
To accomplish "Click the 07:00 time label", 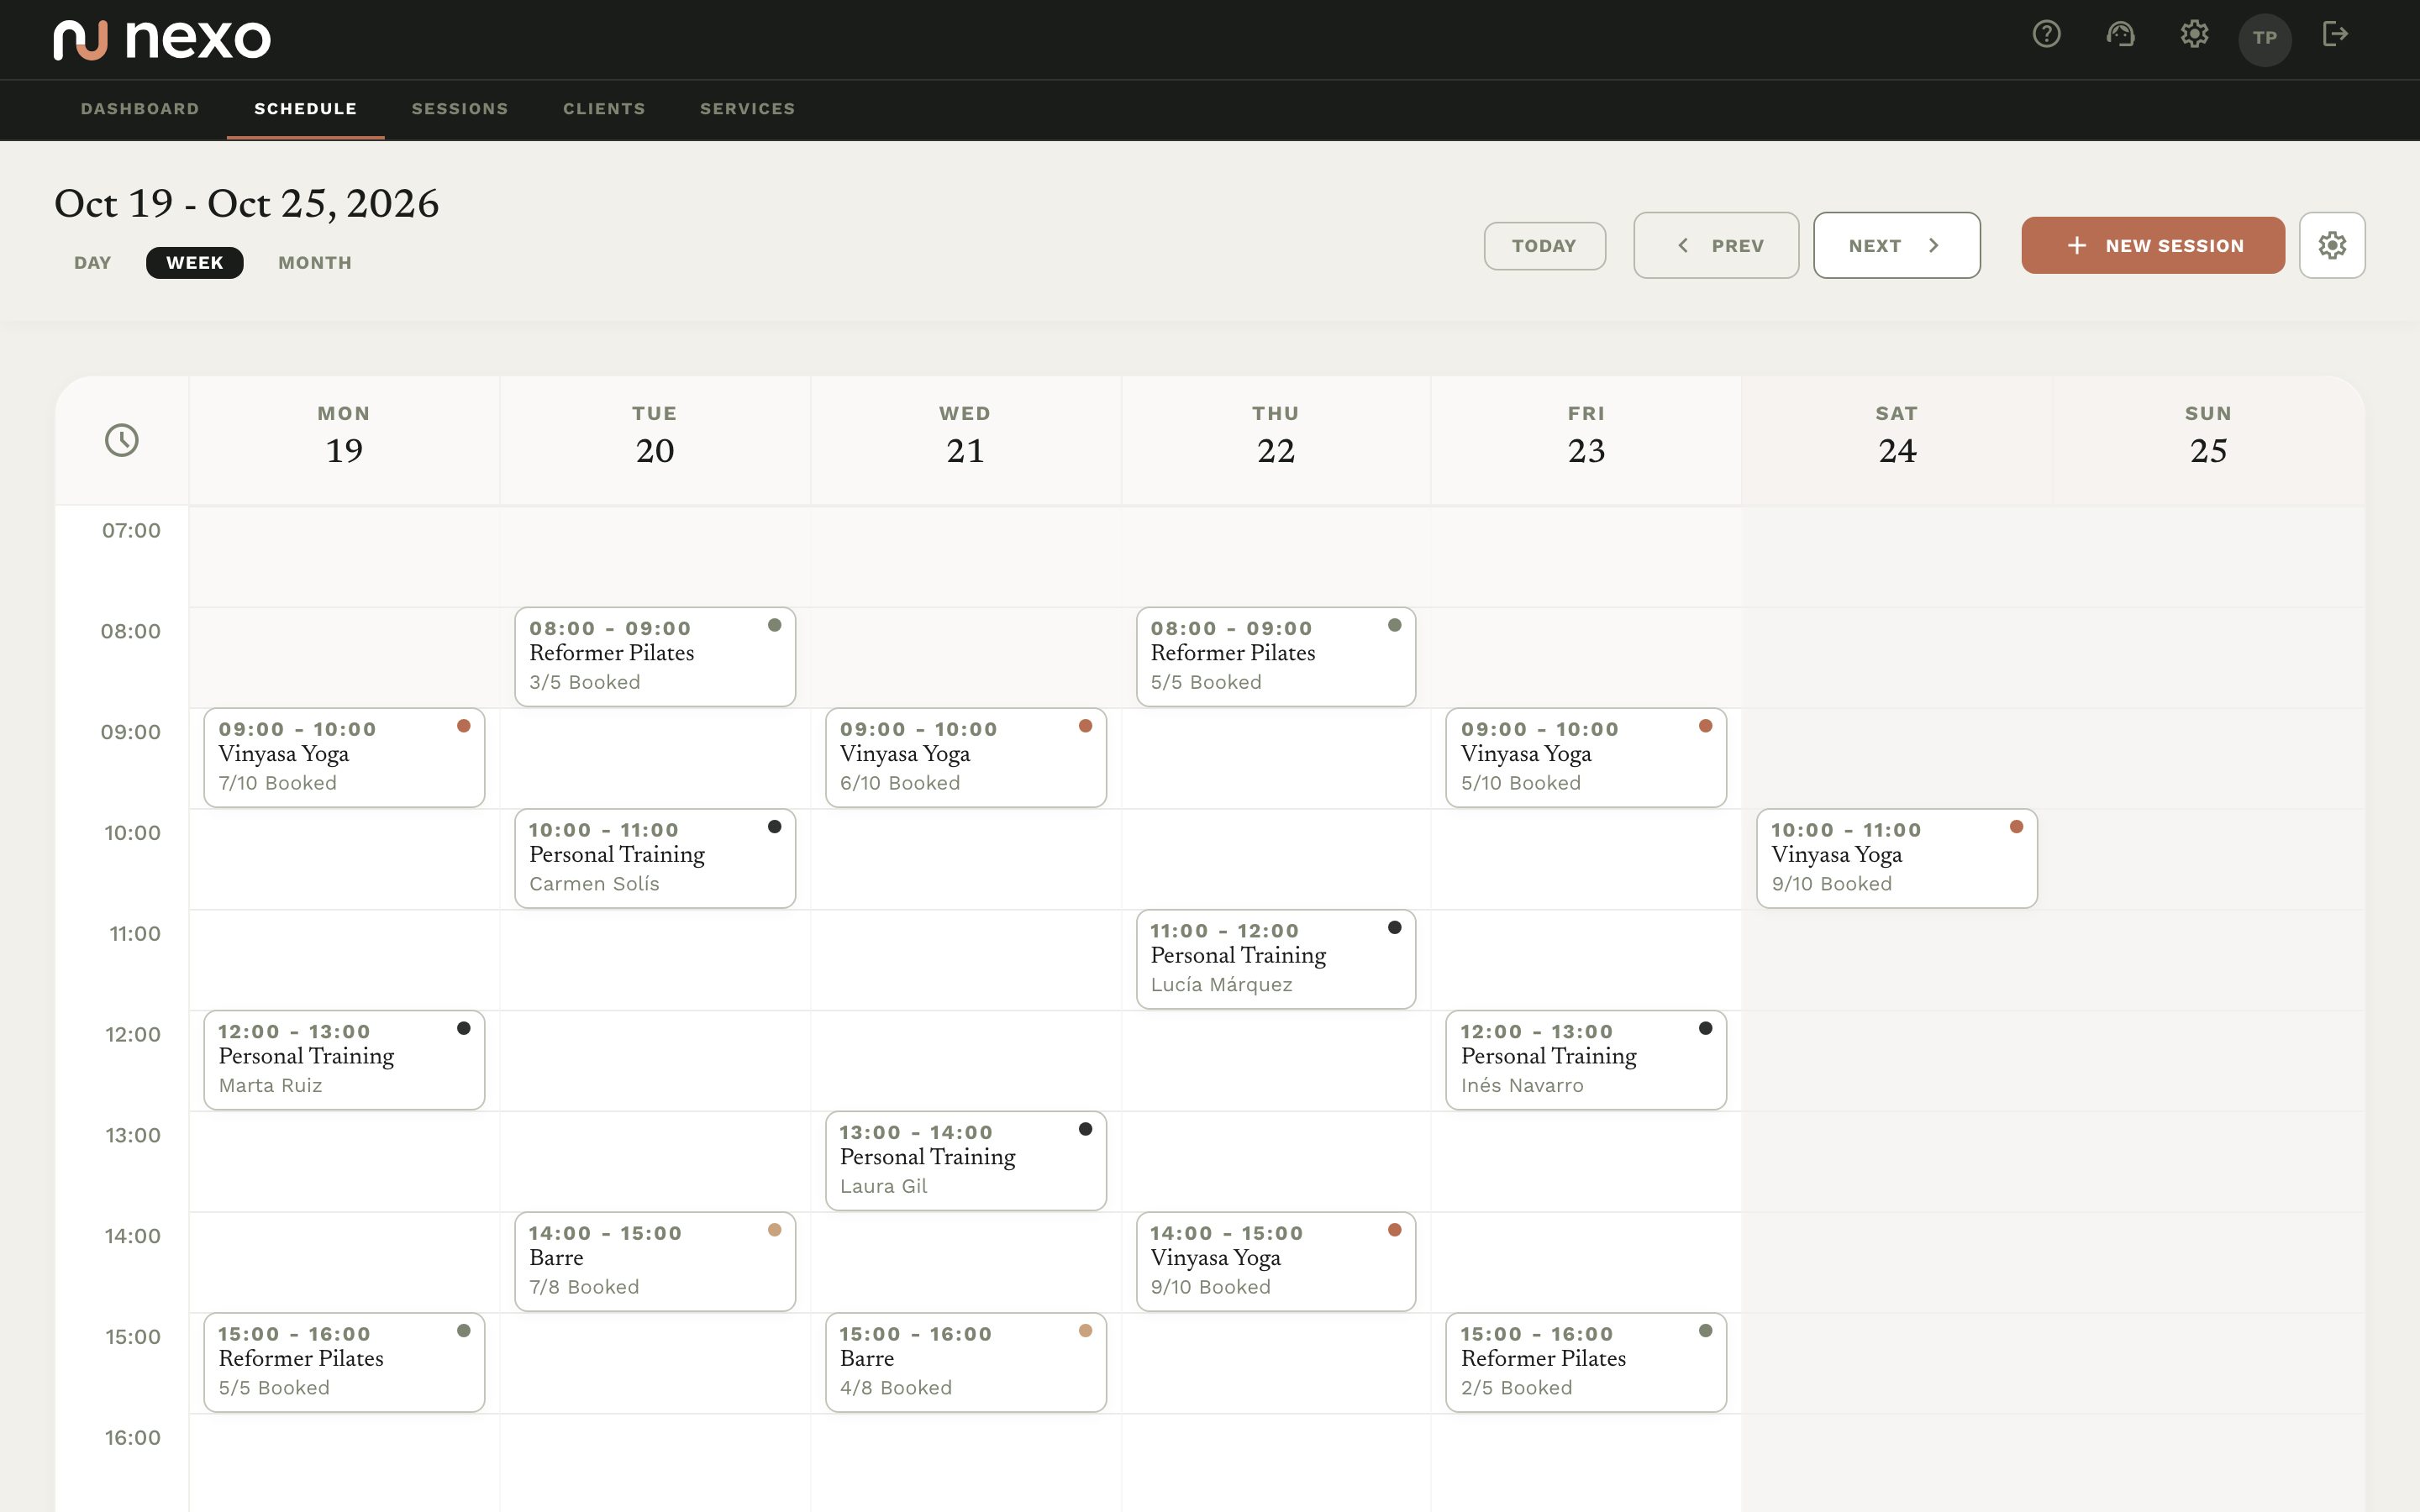I will [131, 530].
